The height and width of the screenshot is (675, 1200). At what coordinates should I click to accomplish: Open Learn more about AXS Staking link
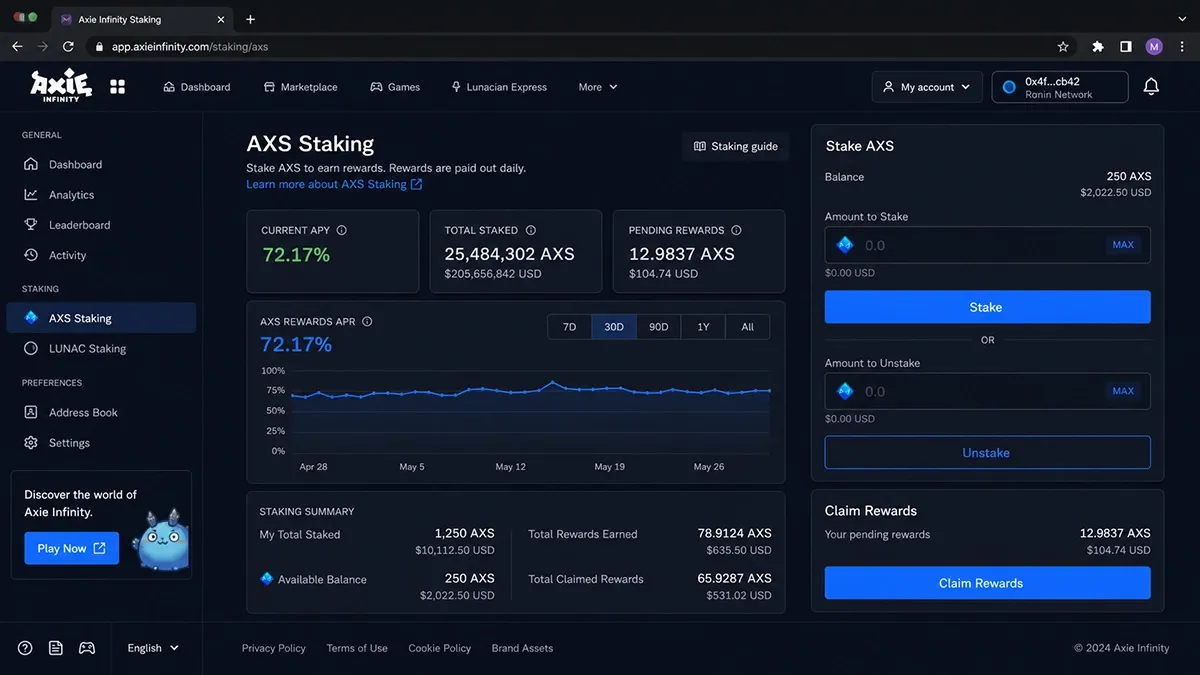point(334,184)
